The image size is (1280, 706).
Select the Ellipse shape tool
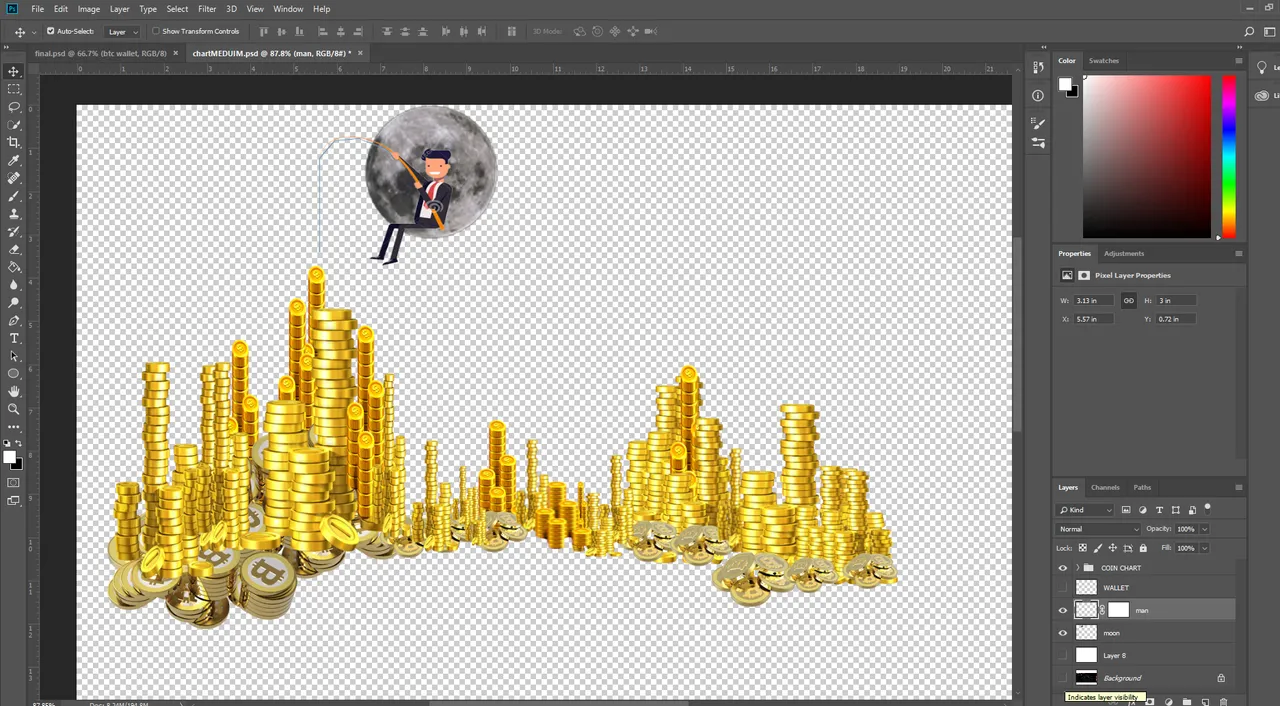point(14,374)
